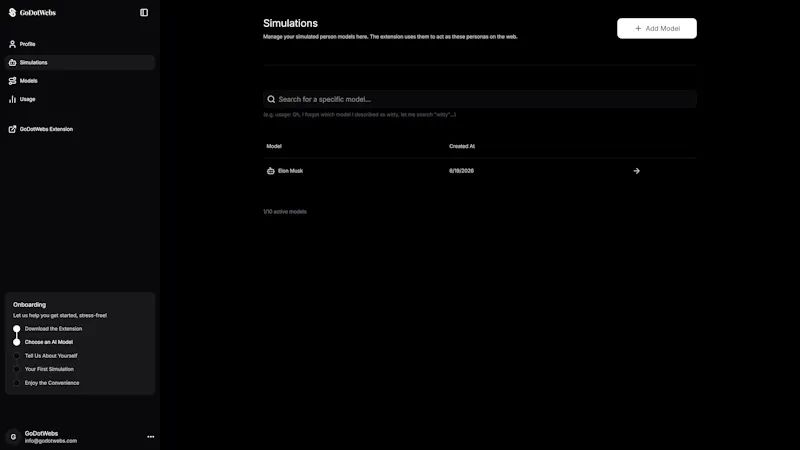Go to Simulations section
The width and height of the screenshot is (800, 450).
pyautogui.click(x=80, y=63)
